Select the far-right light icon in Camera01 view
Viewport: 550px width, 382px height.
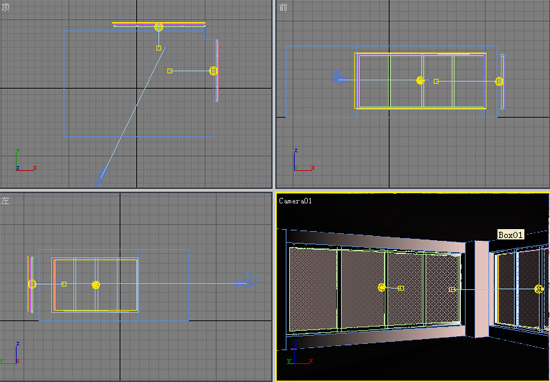[x=539, y=289]
